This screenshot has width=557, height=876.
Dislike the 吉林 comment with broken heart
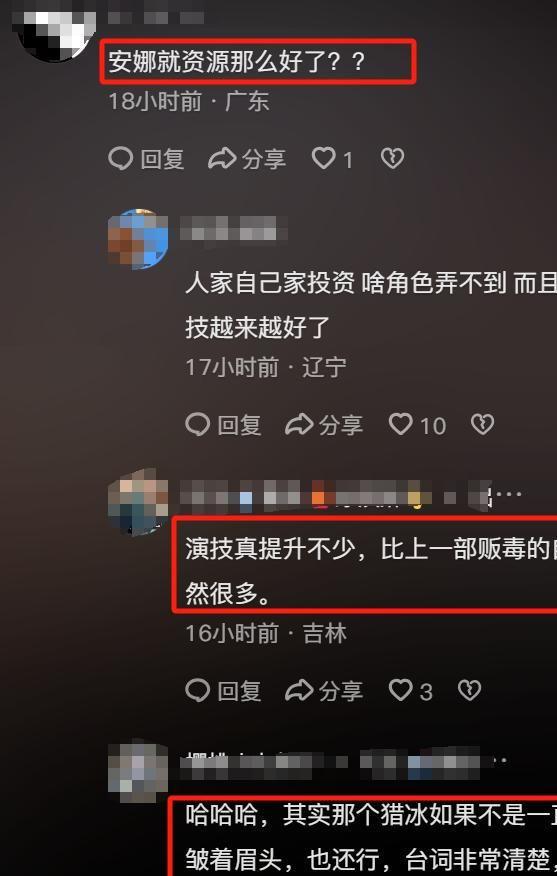pos(469,691)
